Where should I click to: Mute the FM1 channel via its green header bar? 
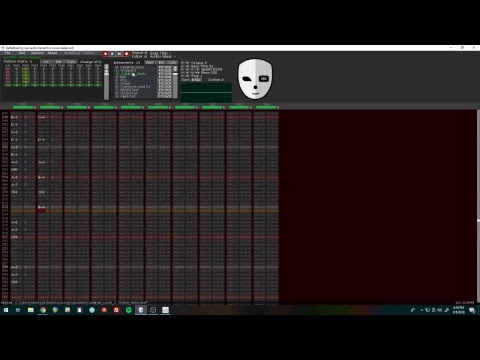coord(23,107)
